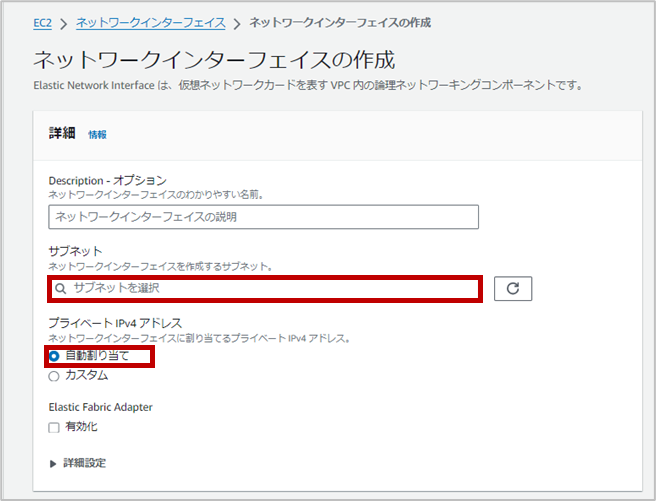
Task: Click the page title ネットワークインターフェイスの作成
Action: pyautogui.click(x=214, y=59)
